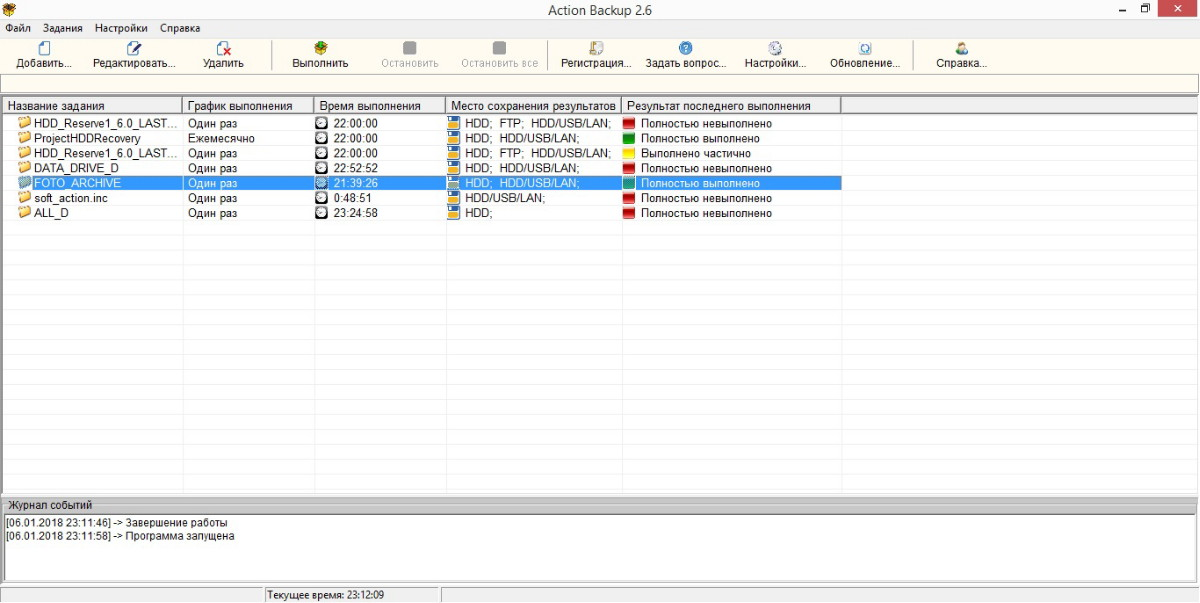This screenshot has width=1200, height=603.
Task: Click the Обновление toolbar icon
Action: (864, 48)
